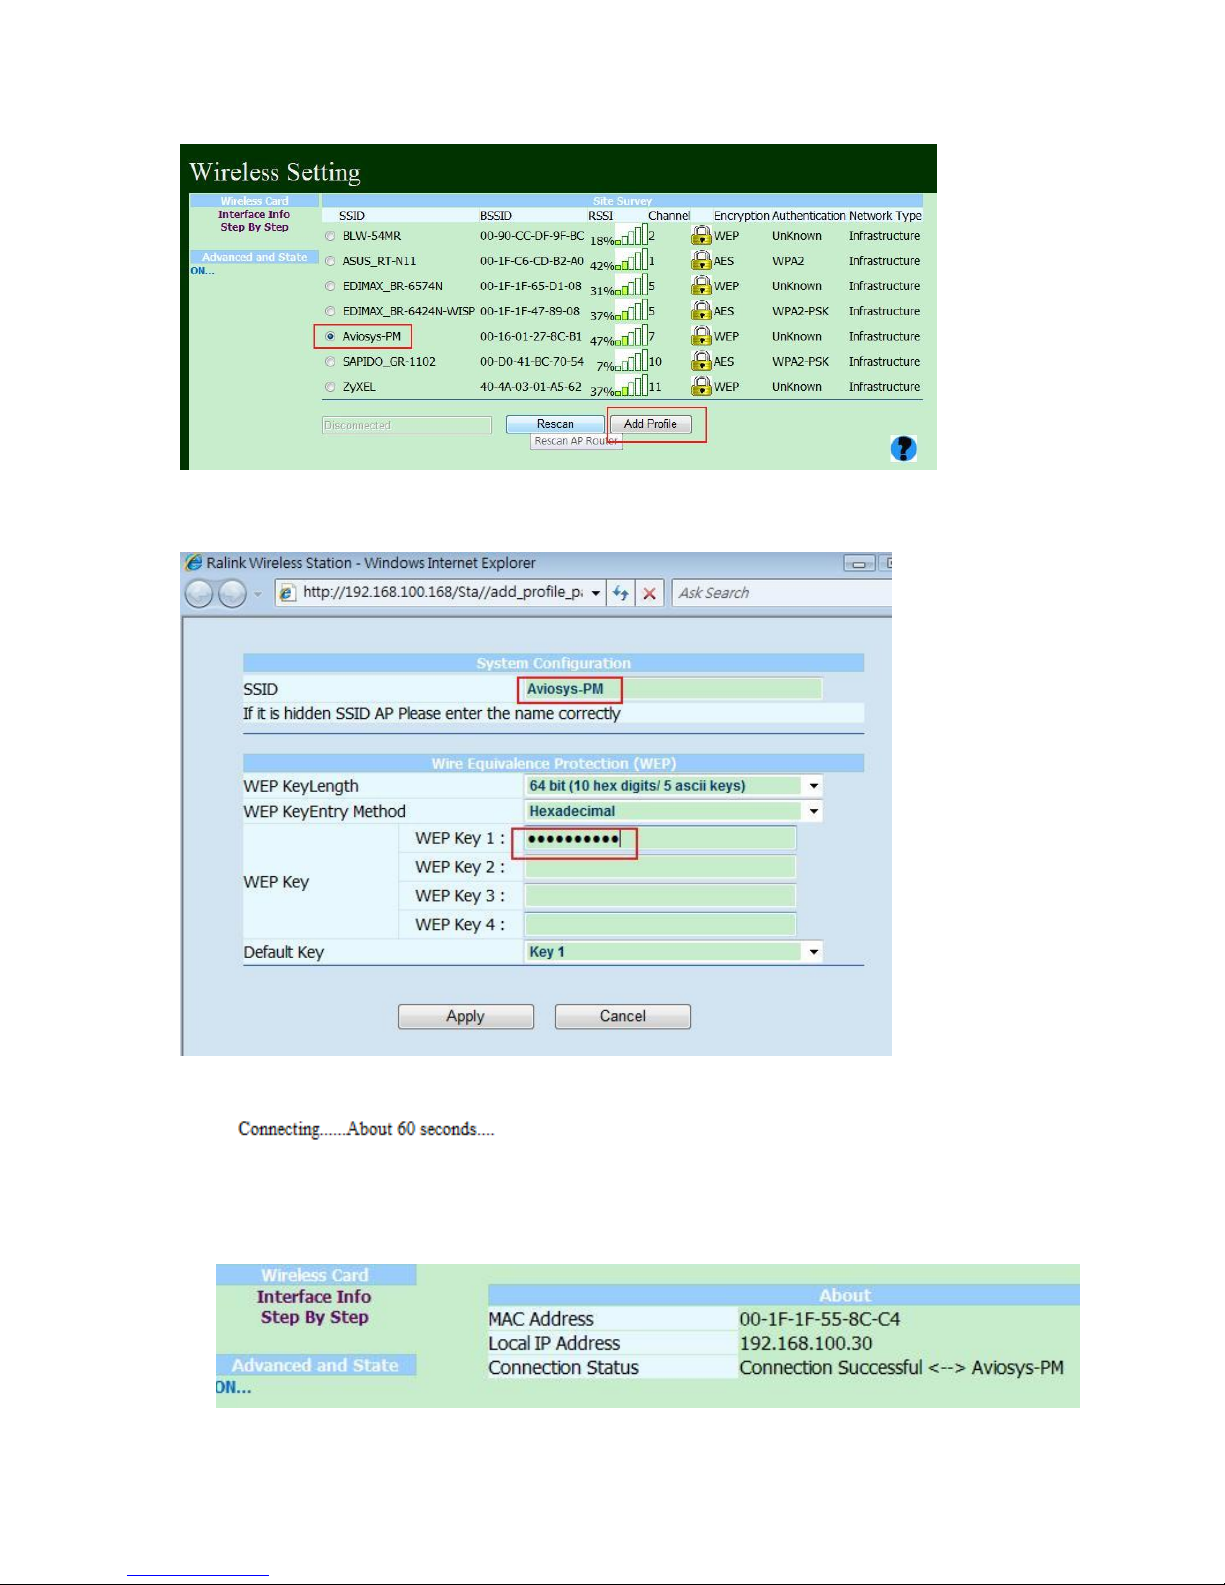The image size is (1225, 1585).
Task: Click the Disconnected status field
Action: 407,425
